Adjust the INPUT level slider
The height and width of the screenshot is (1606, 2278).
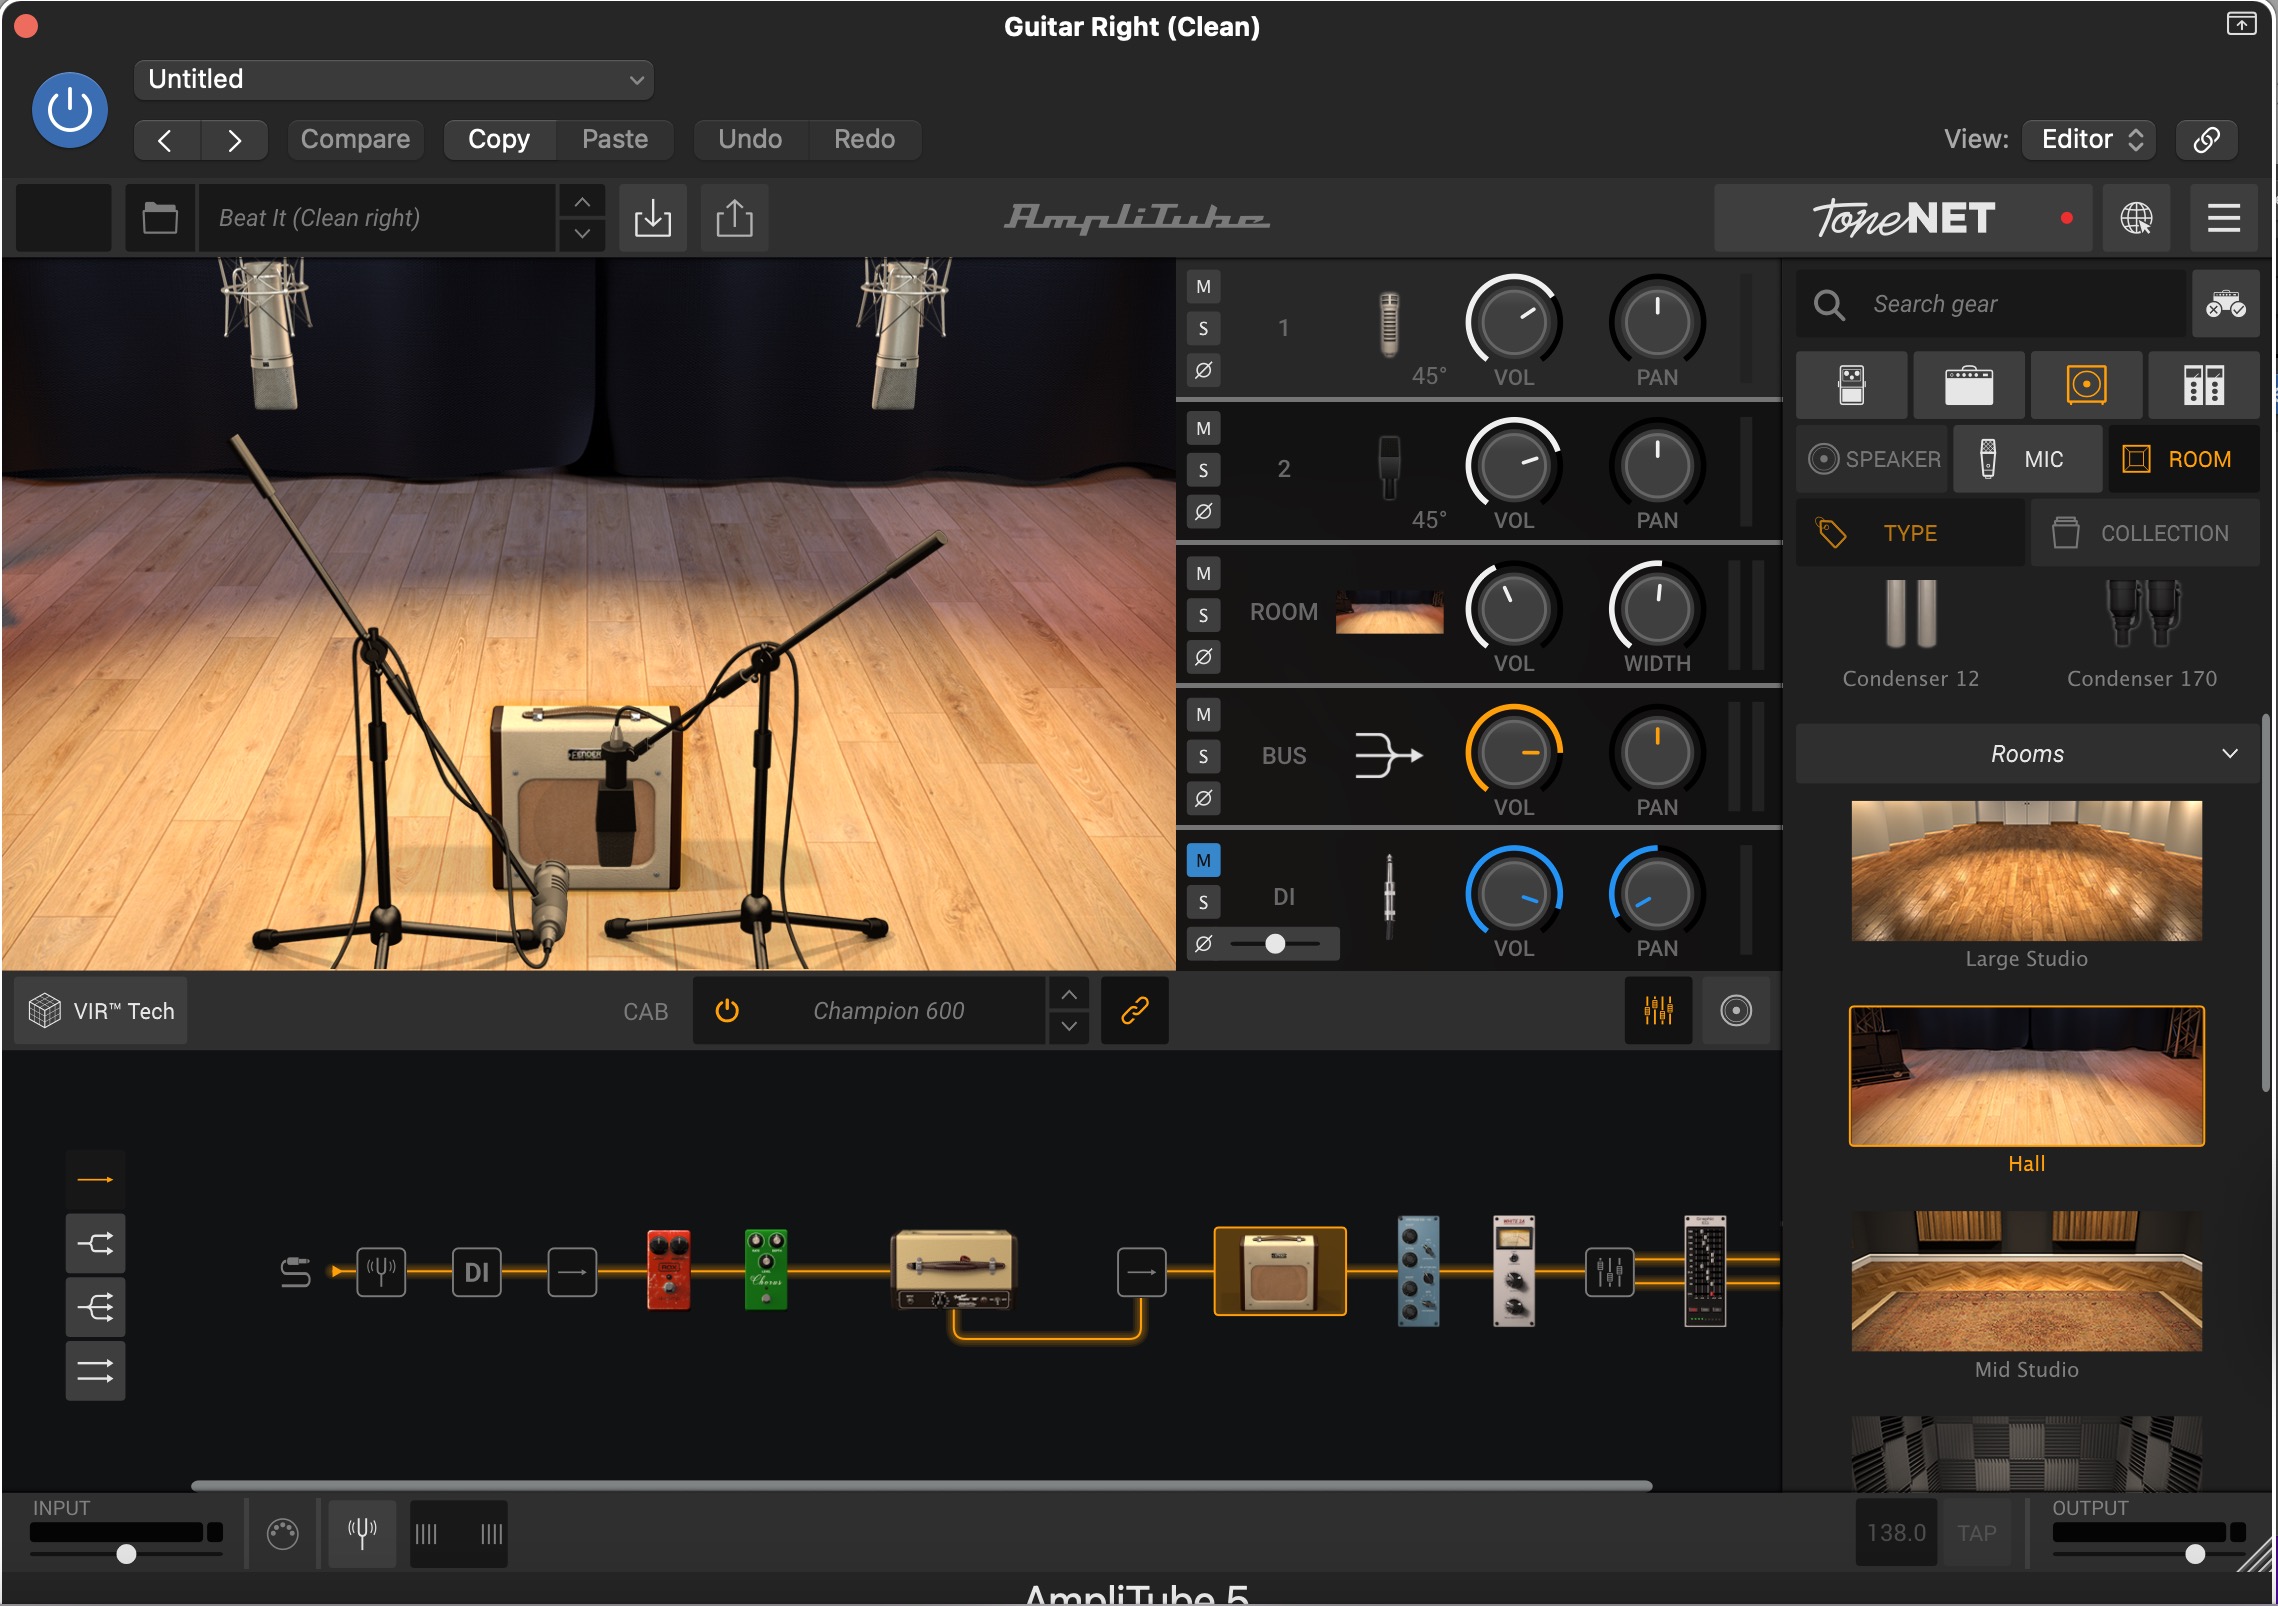(x=126, y=1554)
